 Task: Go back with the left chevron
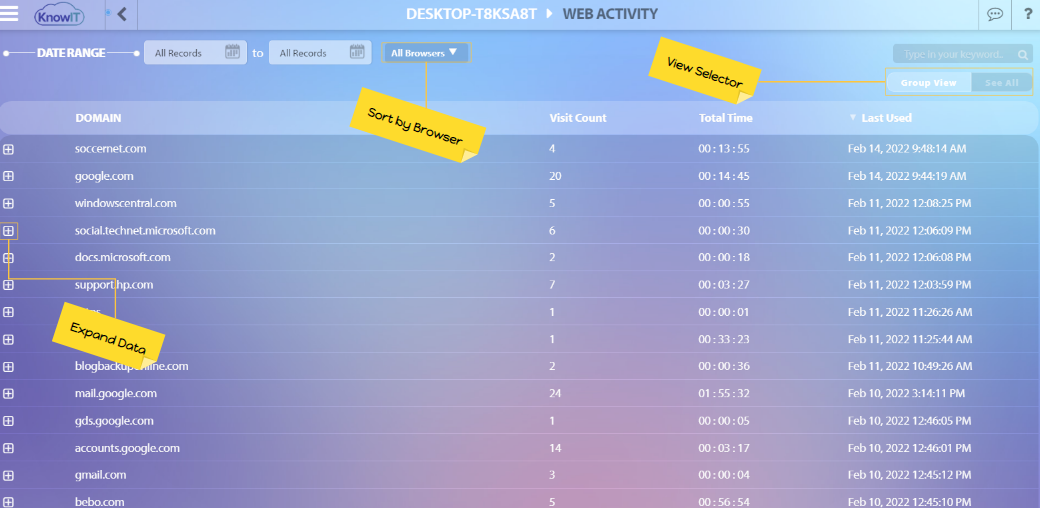(x=121, y=14)
